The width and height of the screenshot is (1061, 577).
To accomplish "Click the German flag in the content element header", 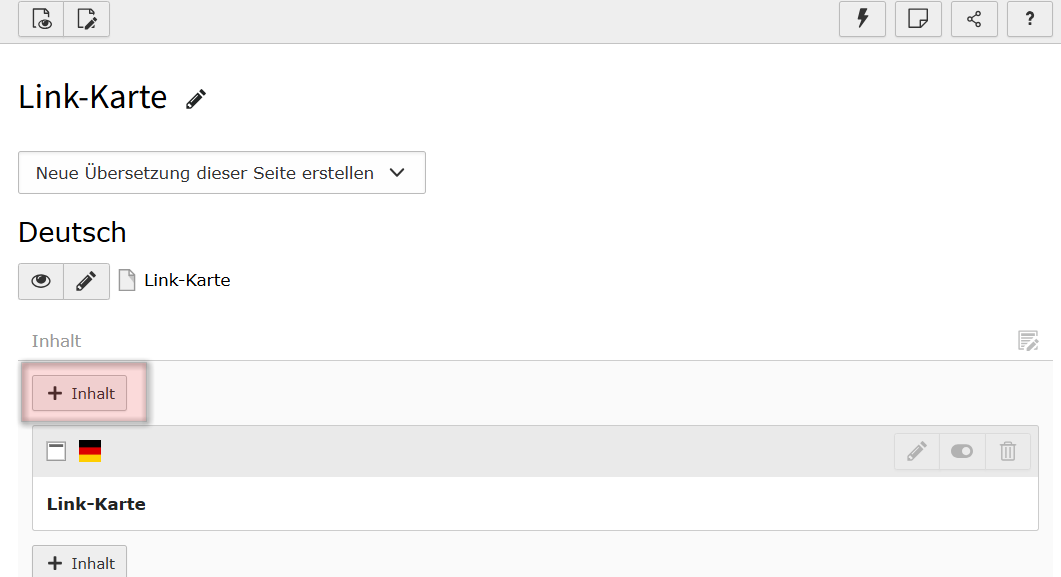I will tap(90, 451).
